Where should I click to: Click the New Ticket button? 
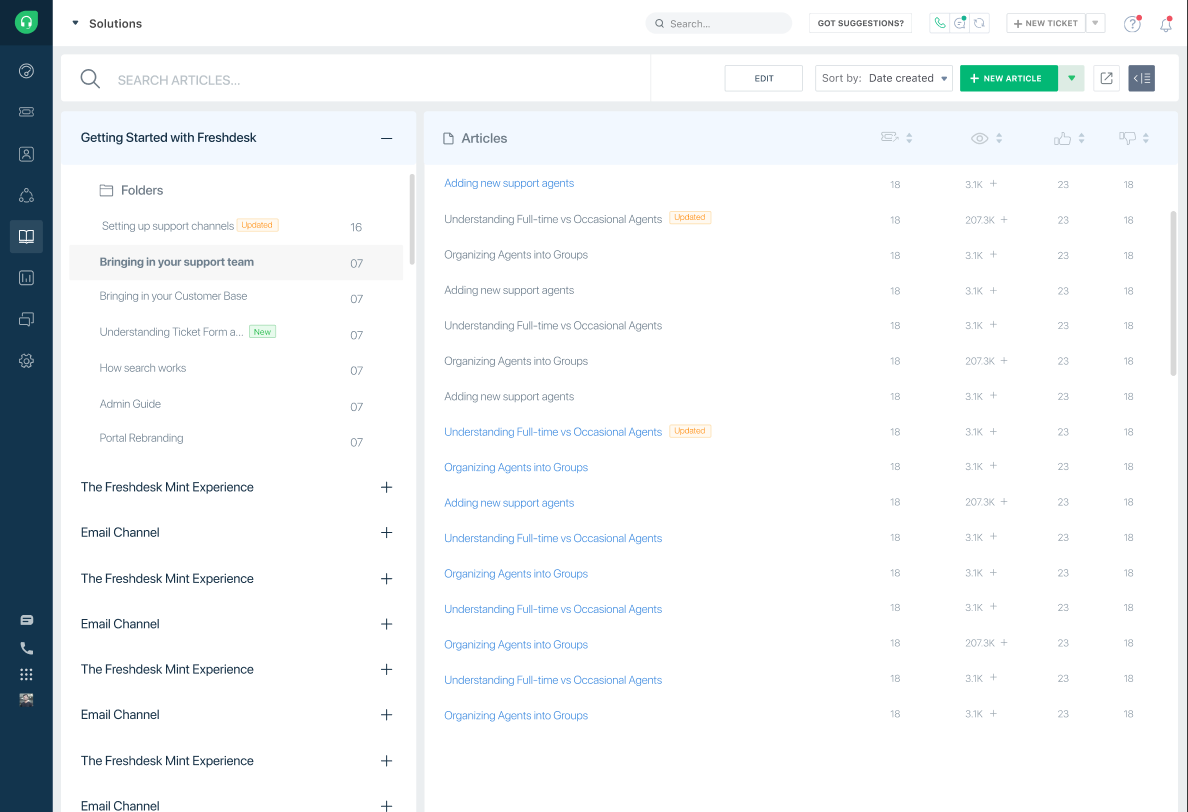pyautogui.click(x=1046, y=23)
